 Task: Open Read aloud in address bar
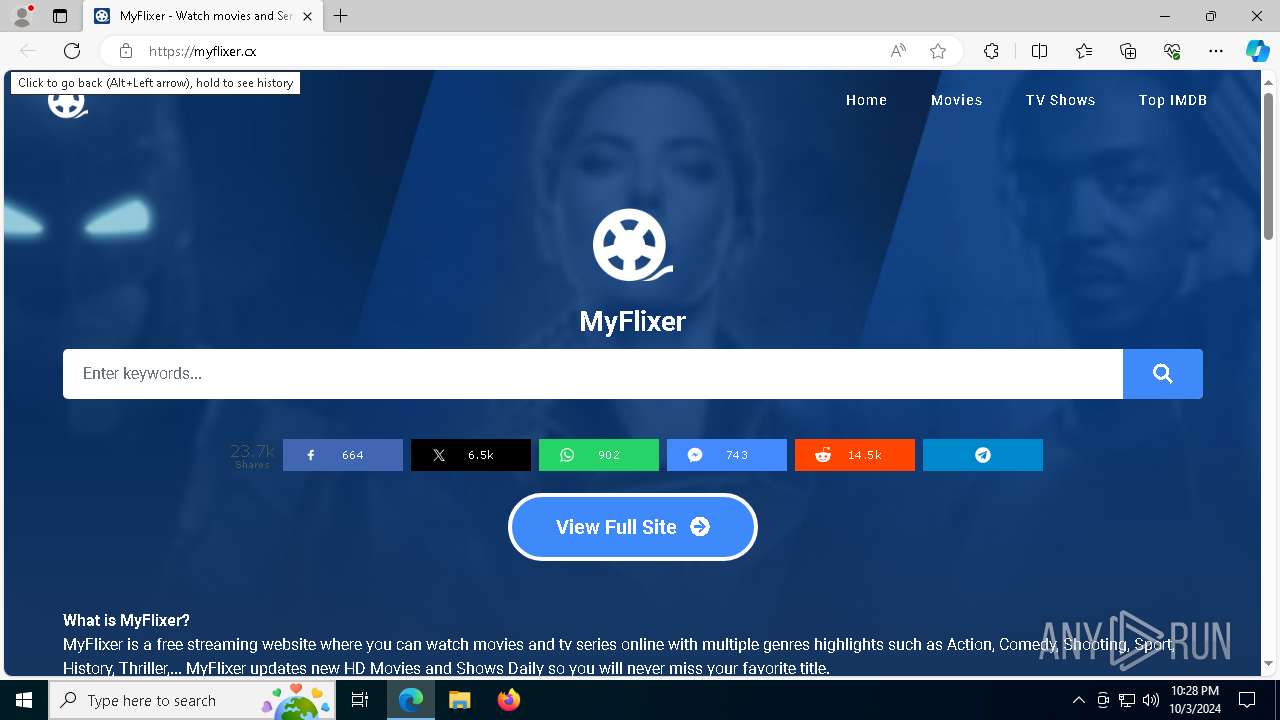point(898,51)
